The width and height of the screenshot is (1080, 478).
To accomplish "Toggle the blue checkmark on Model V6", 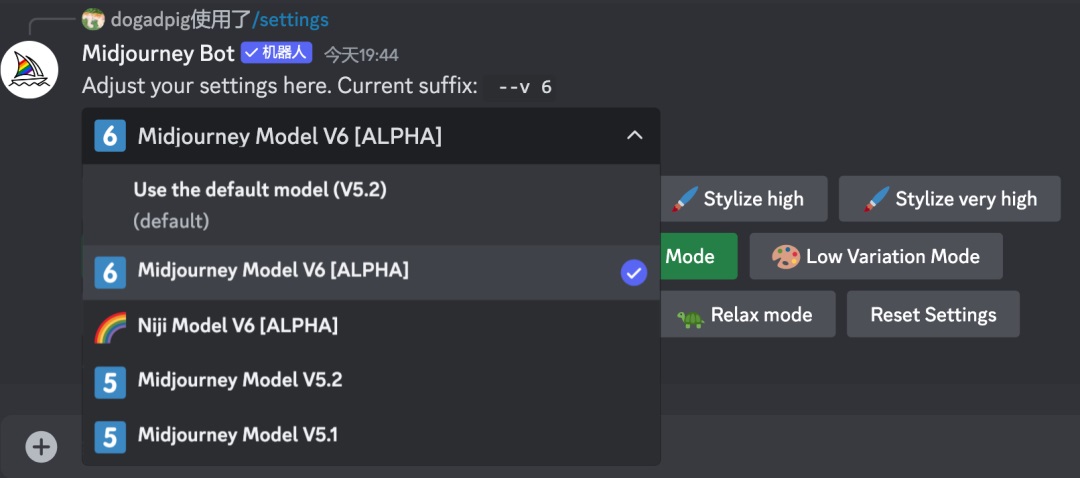I will 633,272.
